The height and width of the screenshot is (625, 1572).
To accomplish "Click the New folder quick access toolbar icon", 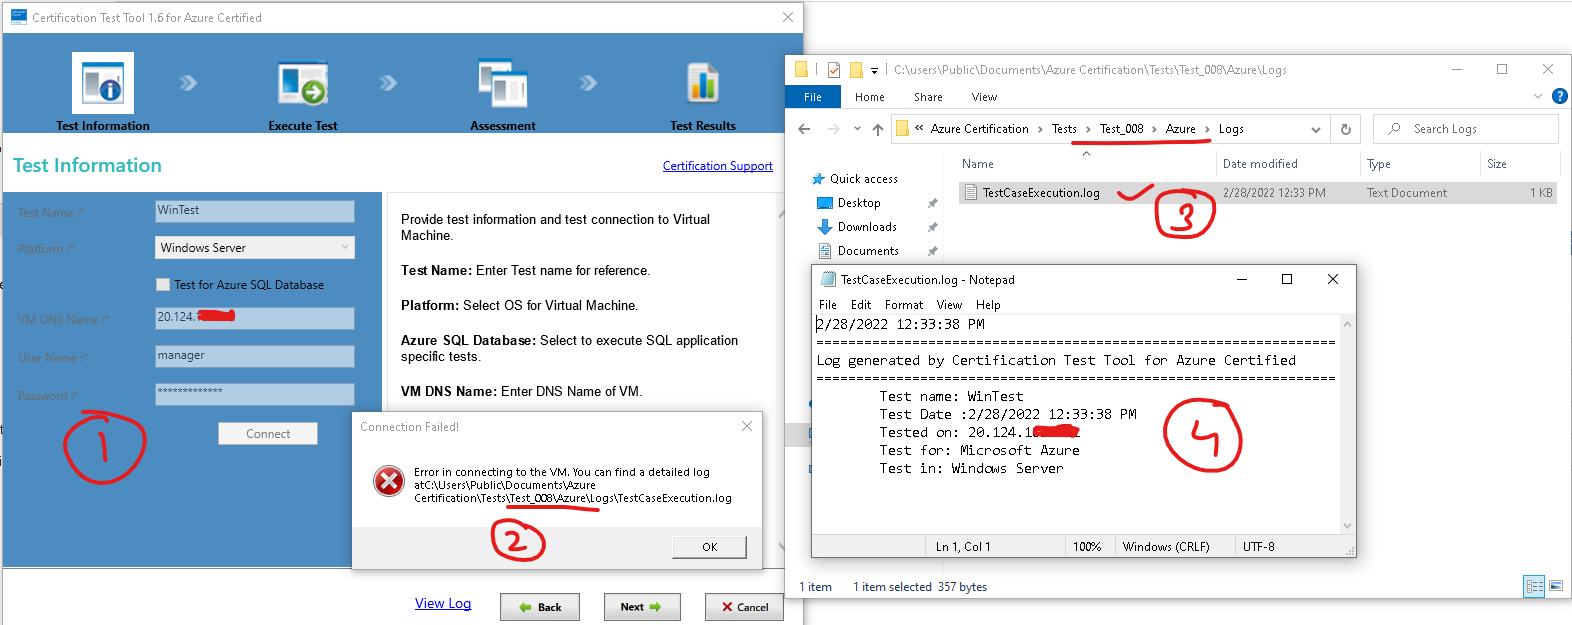I will [x=856, y=70].
